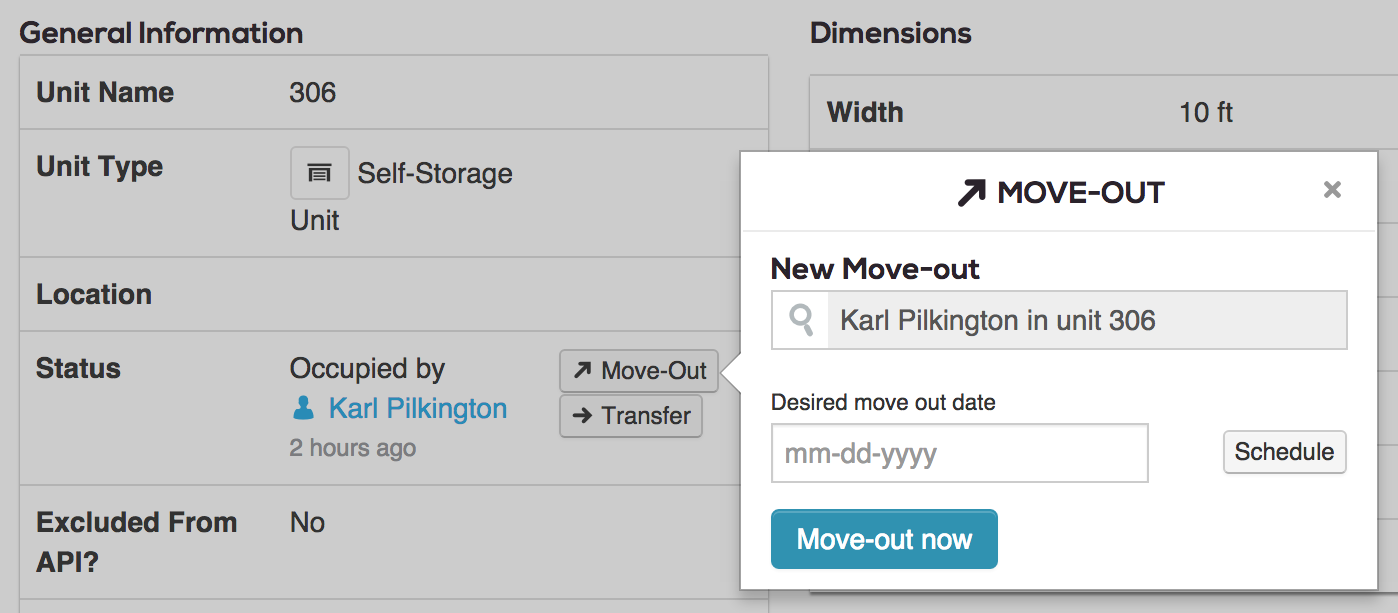Click the arrow icon in Move-Out popover header
Image resolution: width=1398 pixels, height=613 pixels.
(971, 193)
